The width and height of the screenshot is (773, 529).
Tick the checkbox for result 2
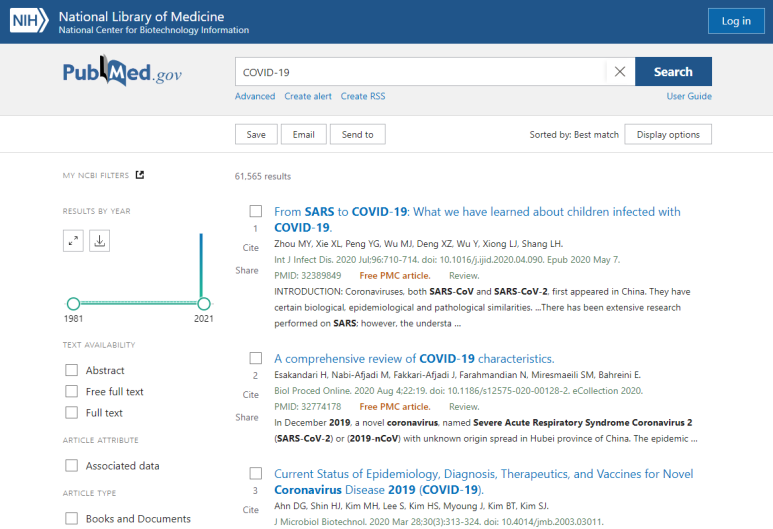click(x=255, y=358)
